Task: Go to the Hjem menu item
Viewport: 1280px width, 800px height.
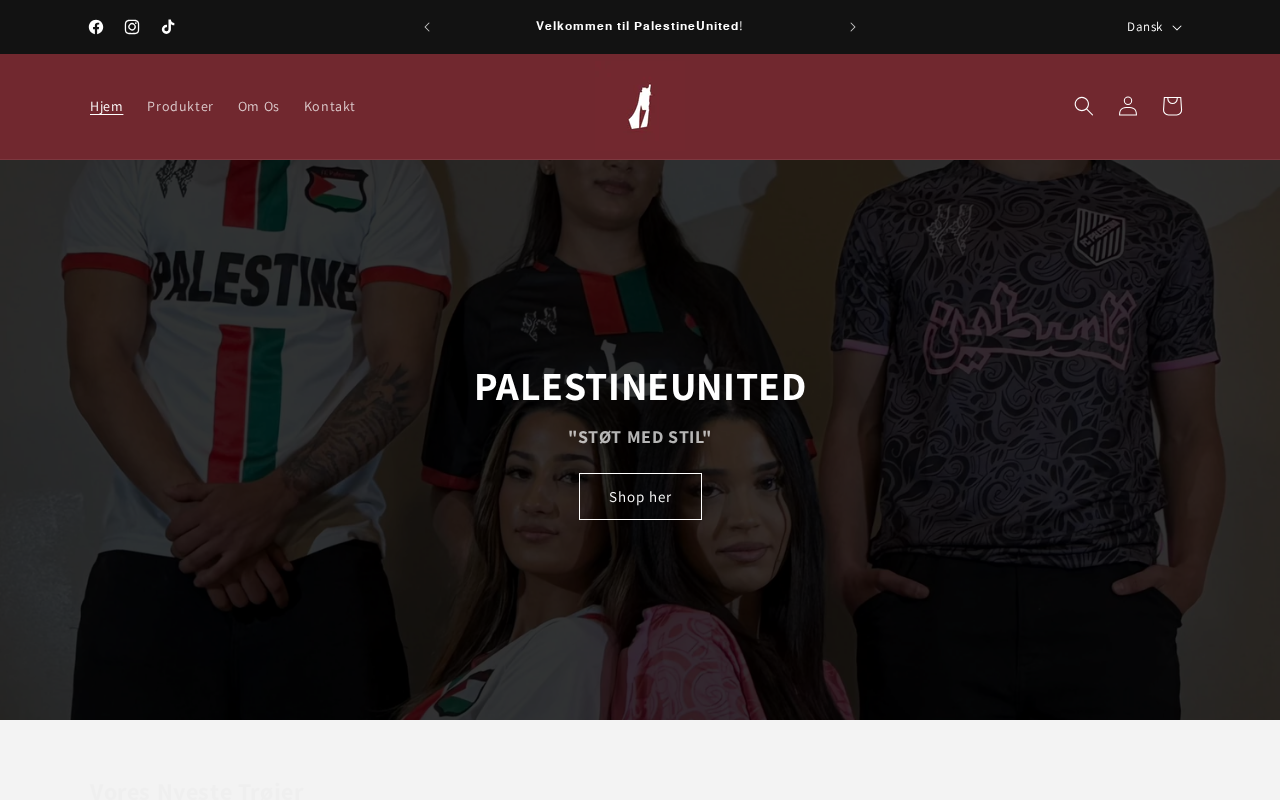Action: point(106,106)
